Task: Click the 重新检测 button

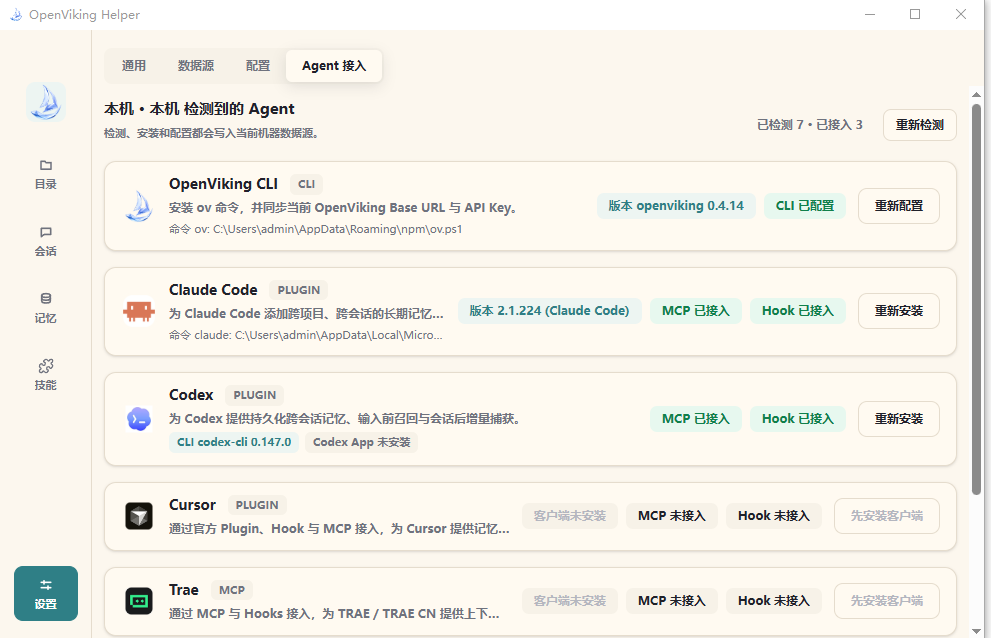Action: point(920,125)
